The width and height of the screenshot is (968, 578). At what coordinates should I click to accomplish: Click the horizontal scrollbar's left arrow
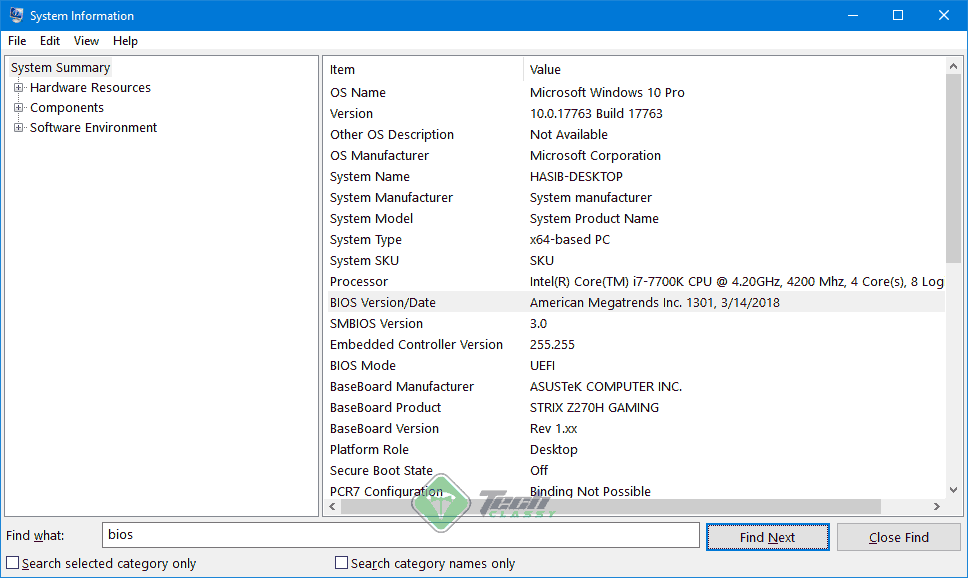point(331,506)
